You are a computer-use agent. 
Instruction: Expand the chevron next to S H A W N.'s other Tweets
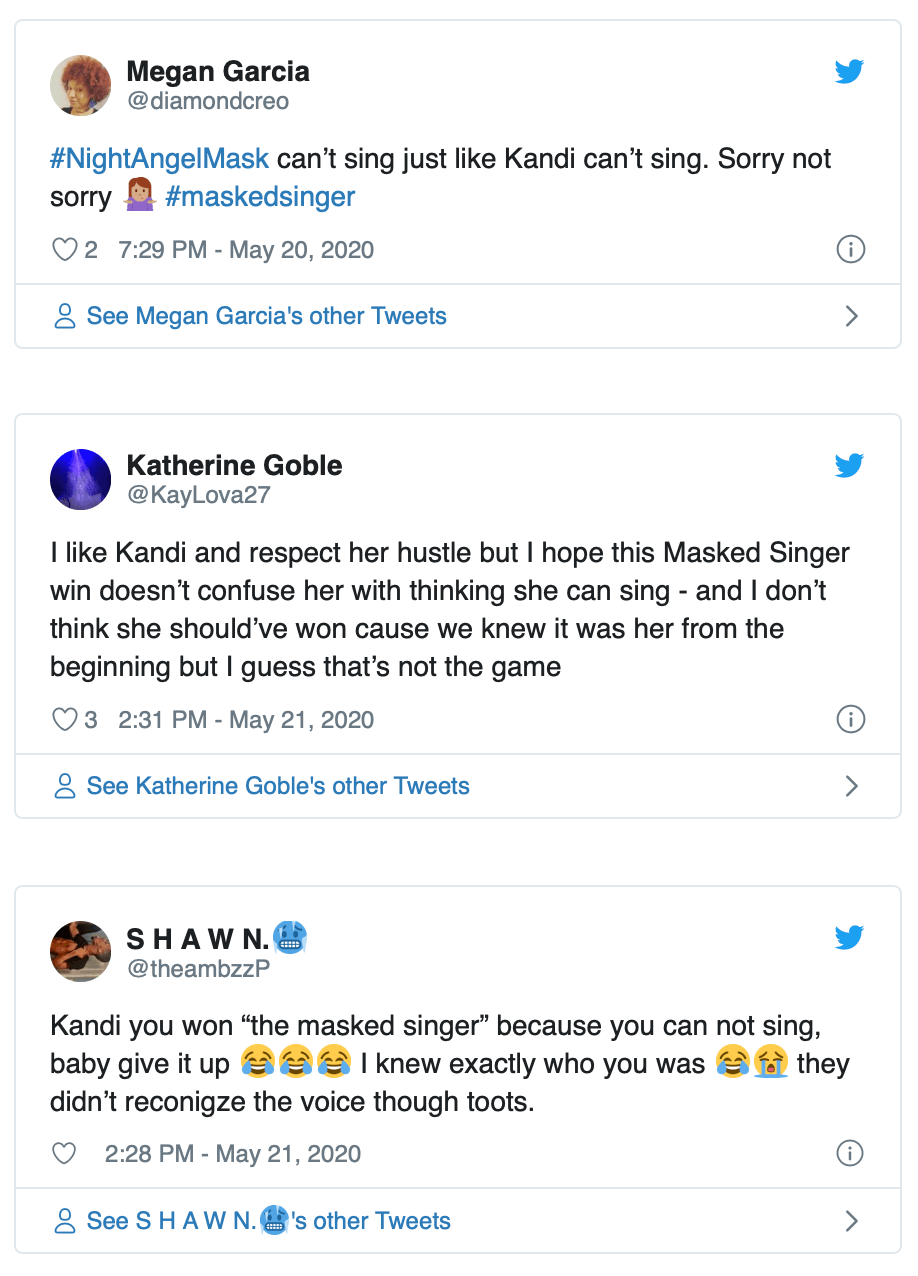point(852,1221)
